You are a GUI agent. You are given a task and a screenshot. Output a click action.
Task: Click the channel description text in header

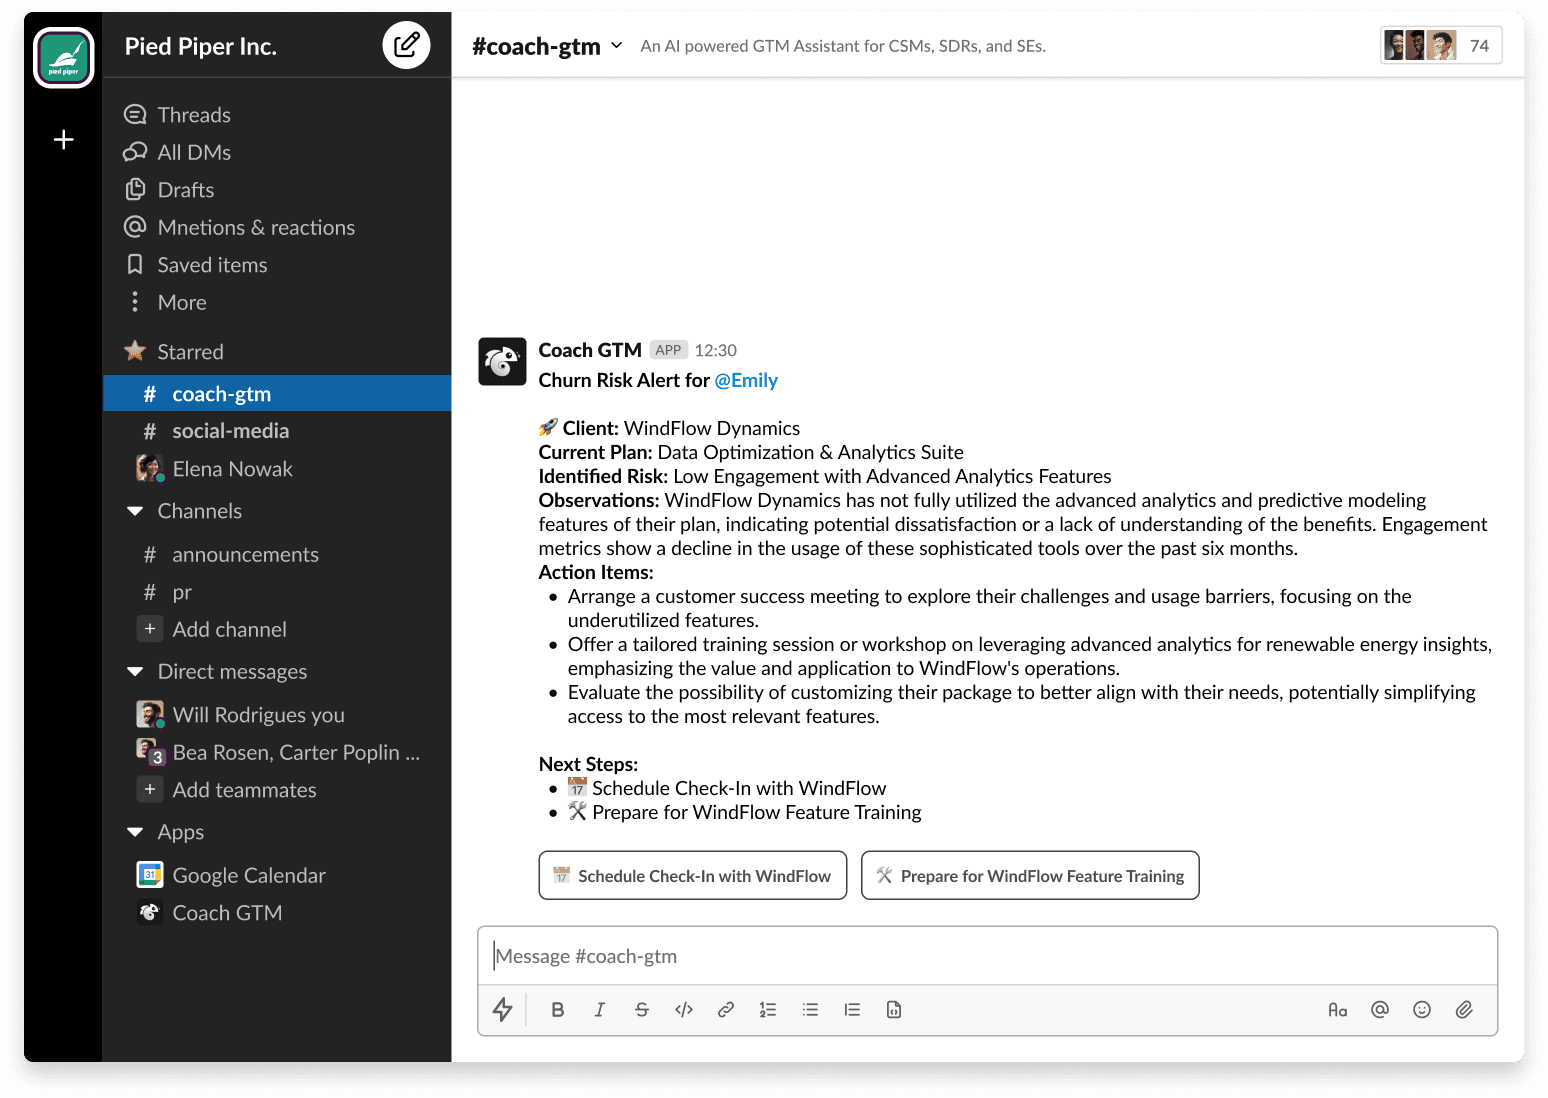pos(843,46)
